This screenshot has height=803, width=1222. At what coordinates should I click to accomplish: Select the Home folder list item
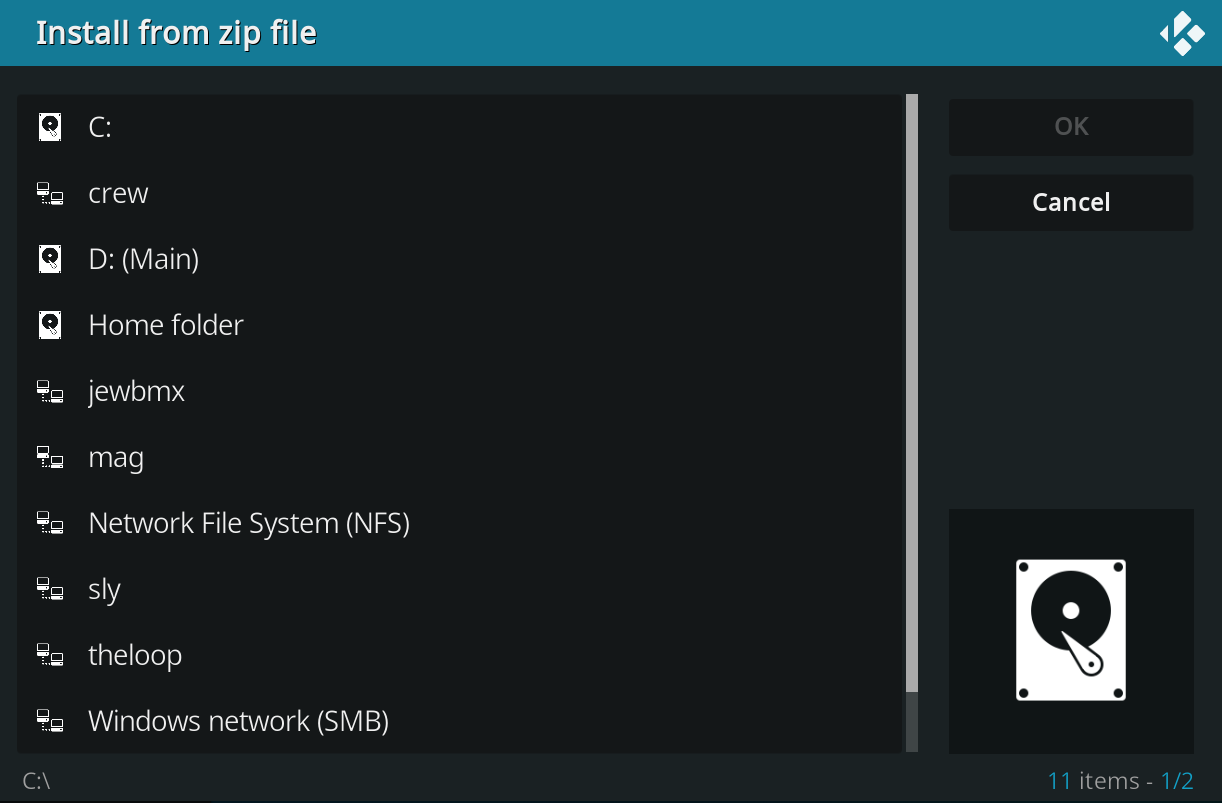[x=166, y=325]
